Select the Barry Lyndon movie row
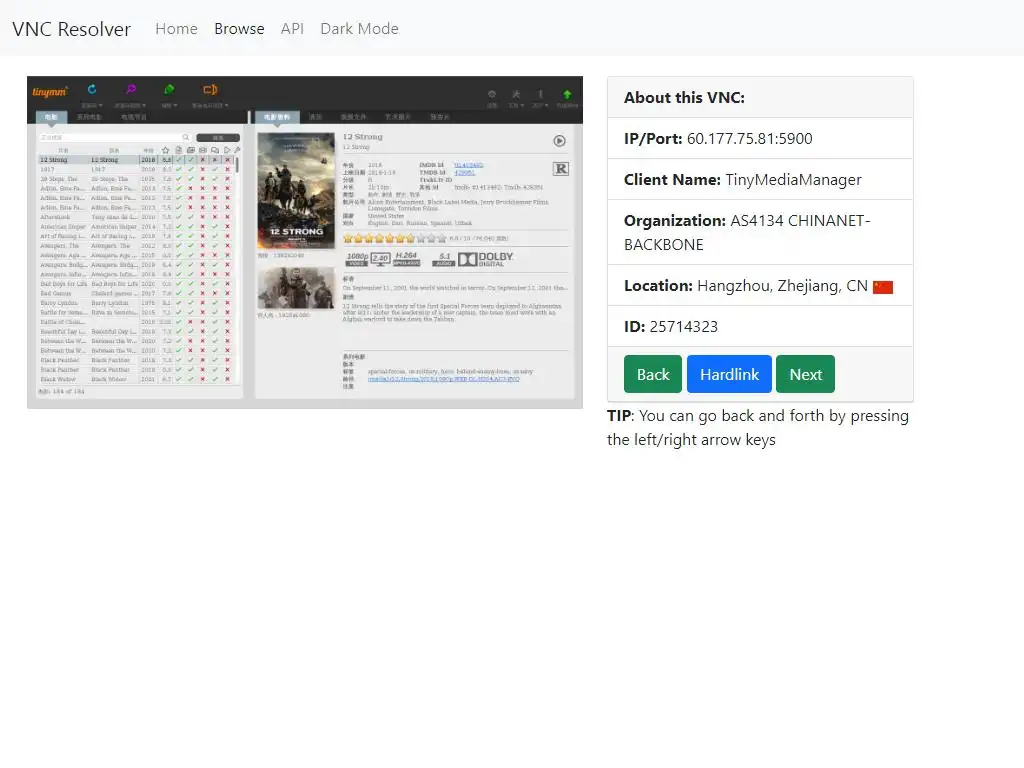The height and width of the screenshot is (768, 1024). click(x=136, y=303)
